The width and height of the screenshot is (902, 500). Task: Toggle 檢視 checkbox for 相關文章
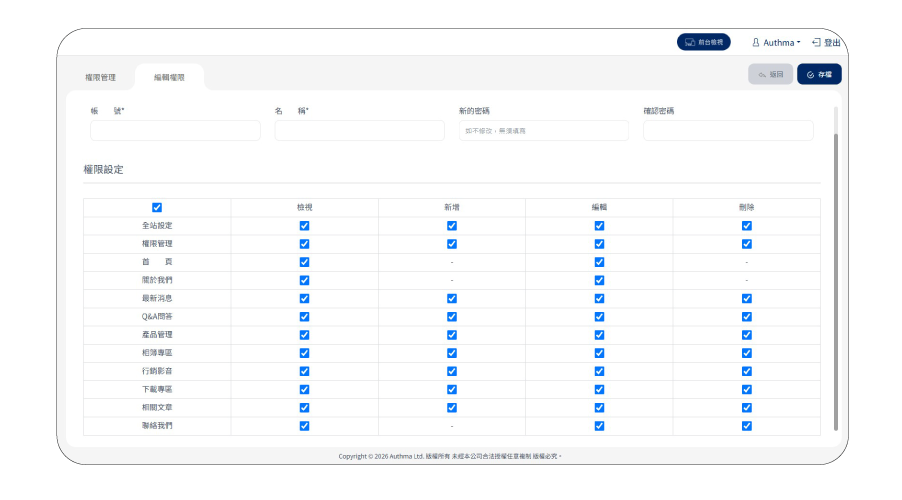click(x=304, y=408)
